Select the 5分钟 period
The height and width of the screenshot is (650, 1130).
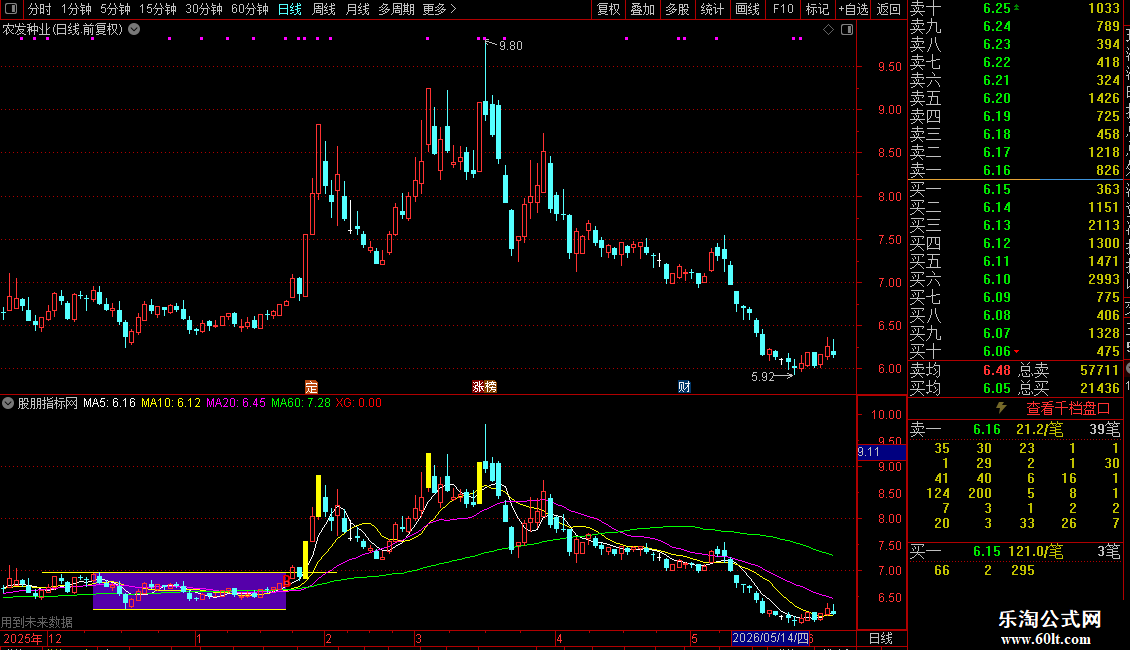(115, 9)
